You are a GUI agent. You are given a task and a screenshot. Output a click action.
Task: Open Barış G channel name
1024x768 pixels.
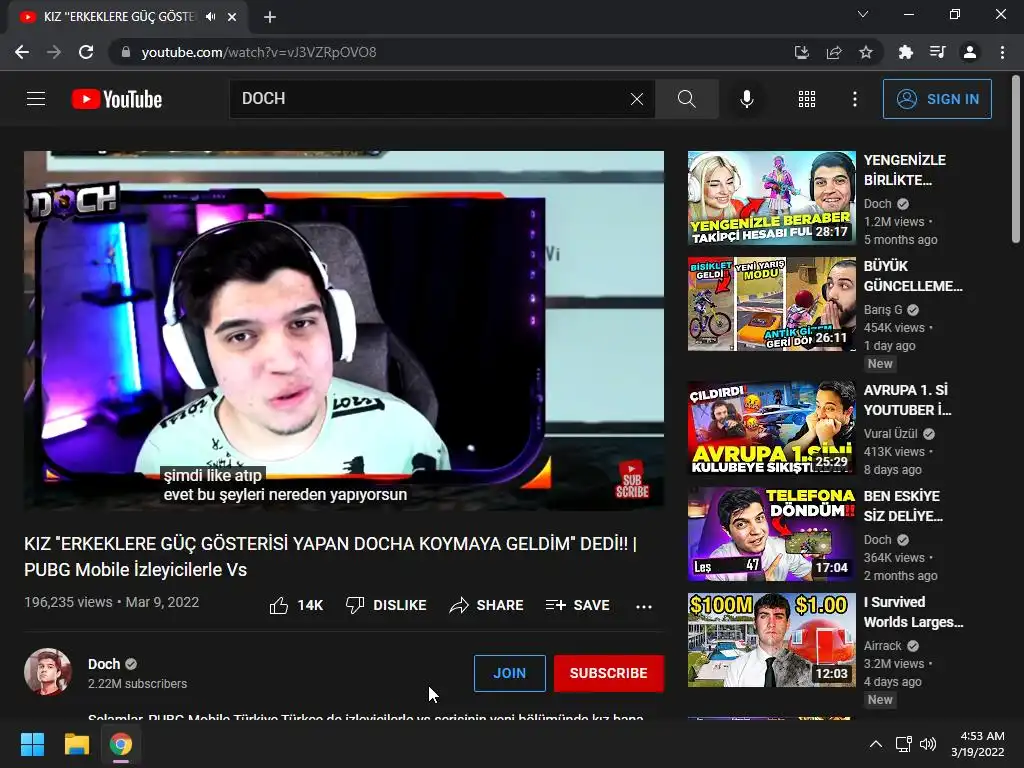pos(883,310)
